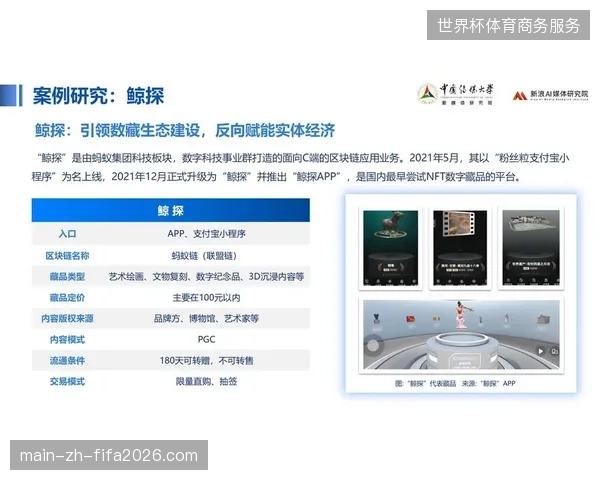This screenshot has height=480, width=600.
Task: Click the intro paragraph starting with "鲸探"是由蚂蚁集团
Action: click(300, 167)
